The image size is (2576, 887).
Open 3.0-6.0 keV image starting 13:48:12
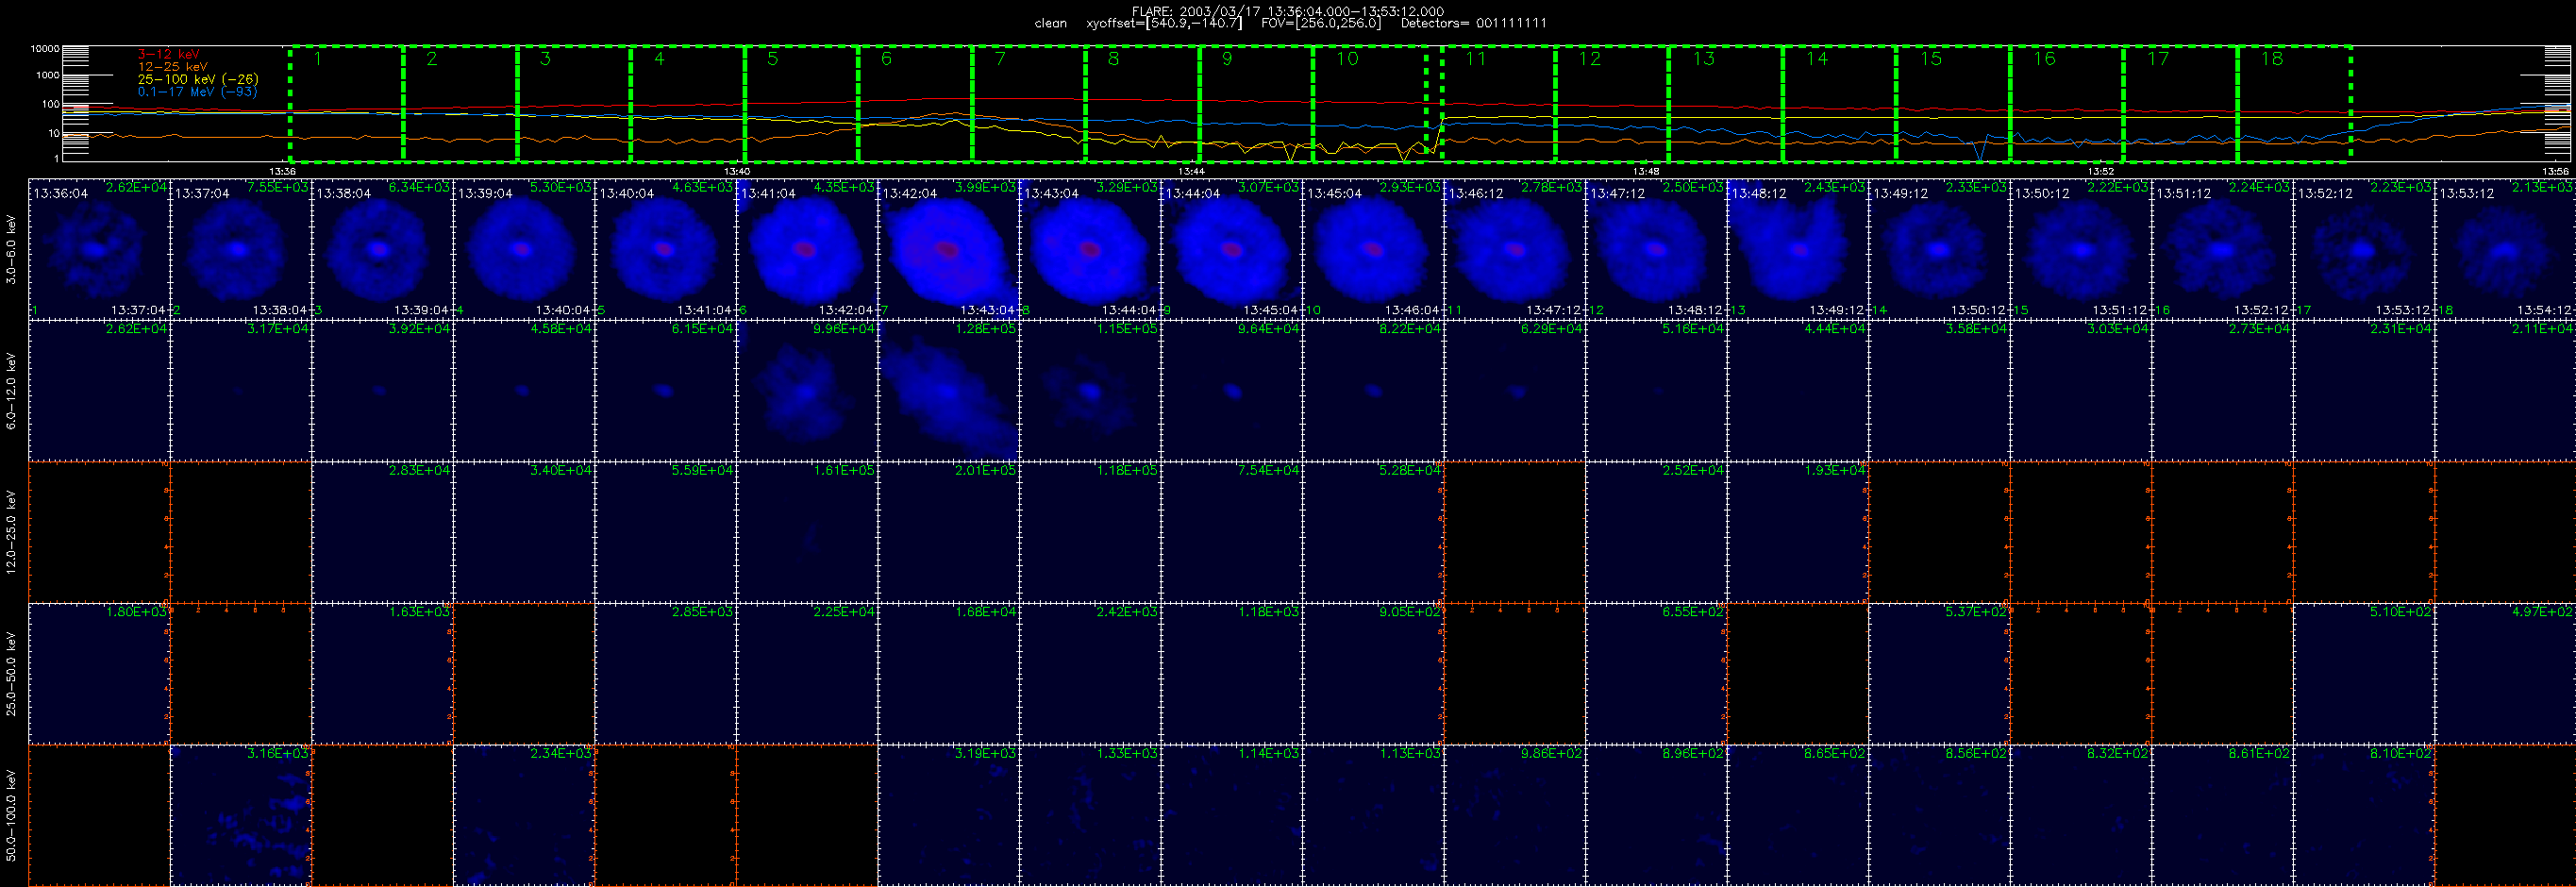[1797, 249]
